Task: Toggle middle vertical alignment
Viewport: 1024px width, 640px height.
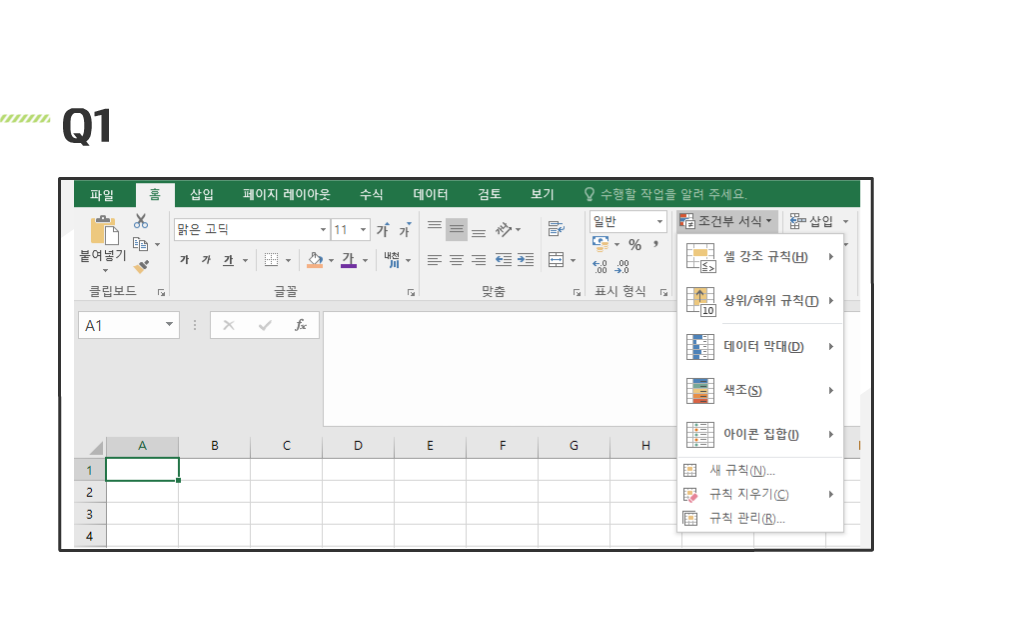Action: tap(456, 229)
